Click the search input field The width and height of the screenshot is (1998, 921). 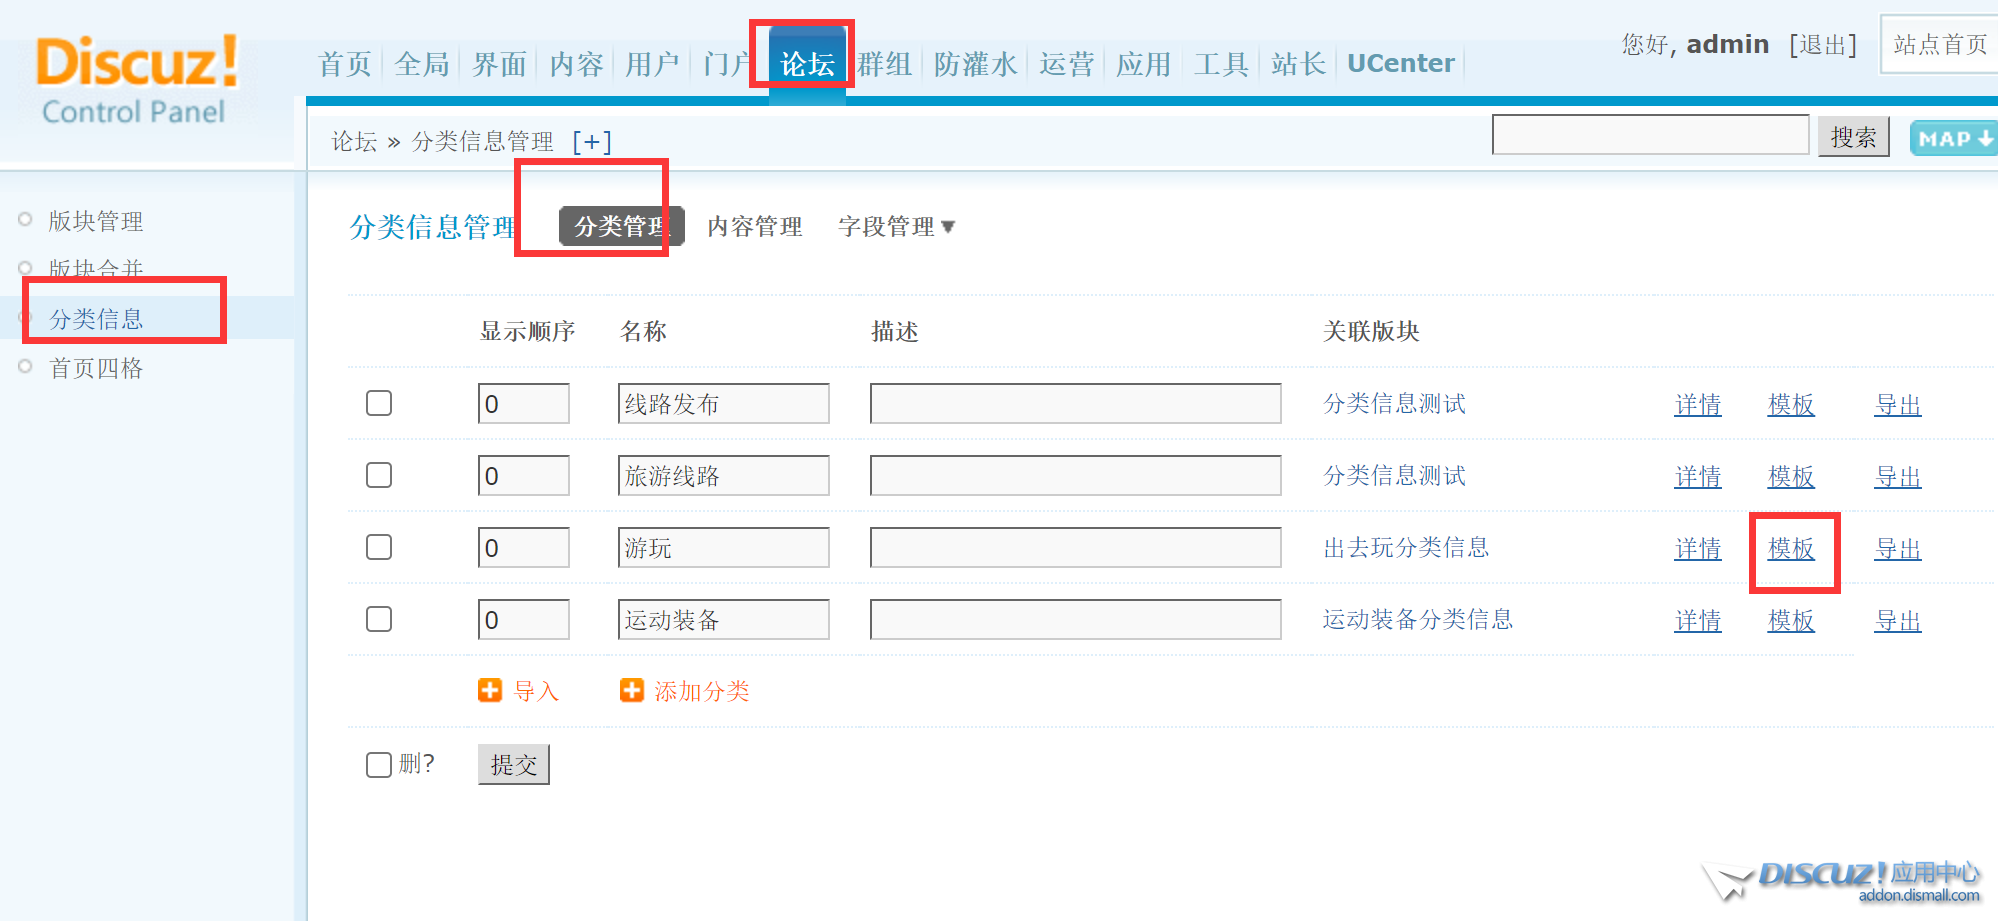pos(1650,135)
